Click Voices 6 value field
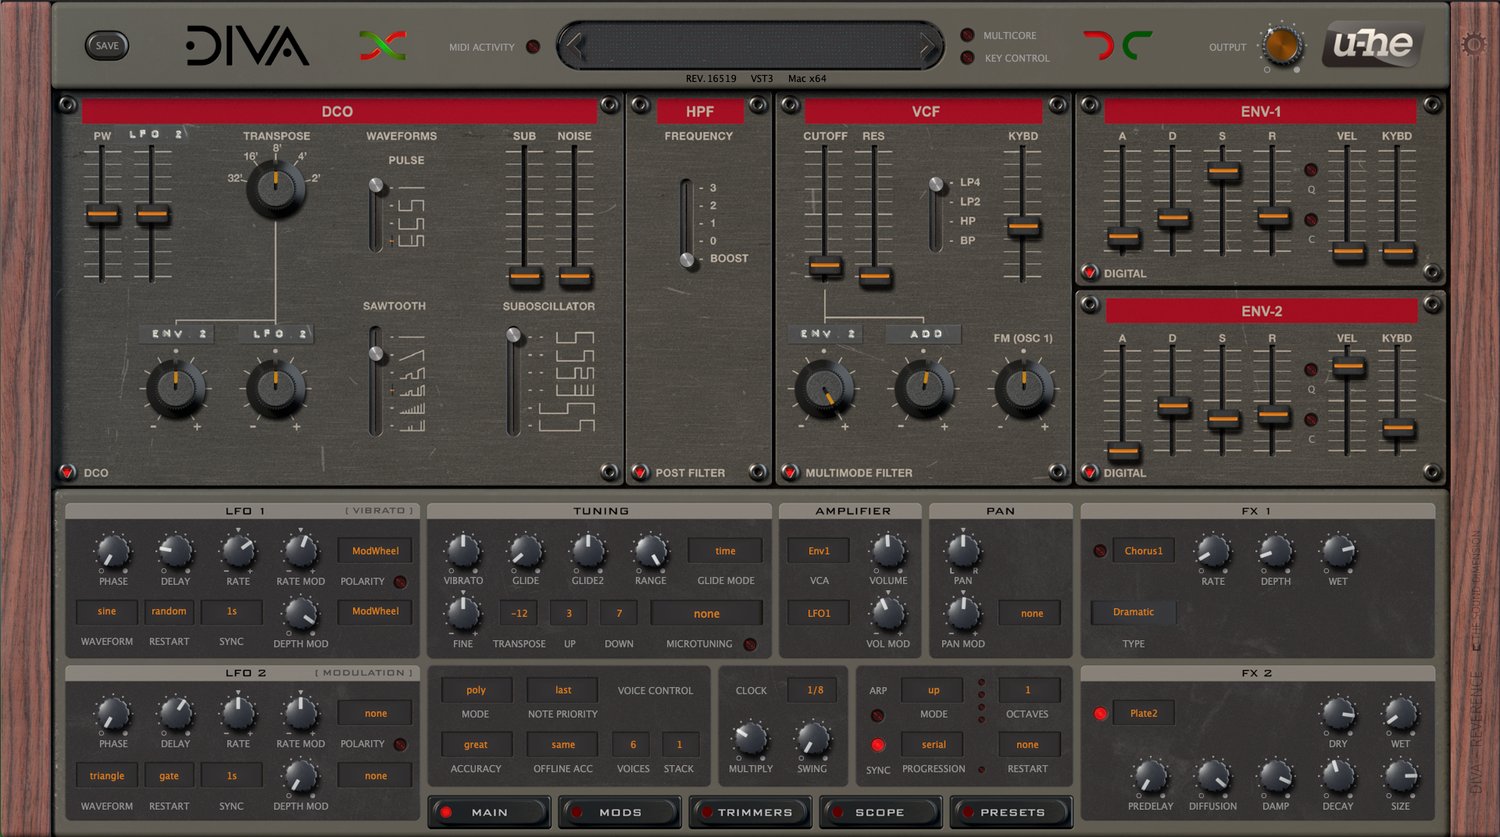 [633, 744]
